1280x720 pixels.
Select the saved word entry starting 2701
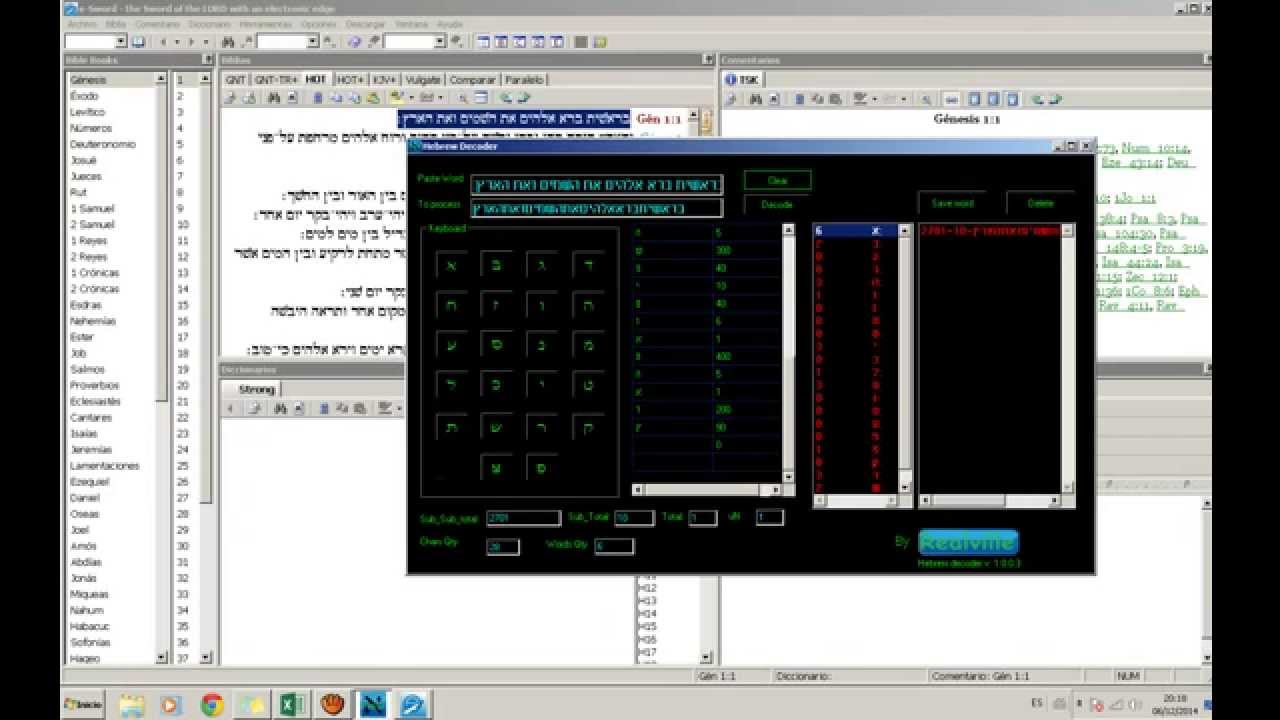point(990,230)
